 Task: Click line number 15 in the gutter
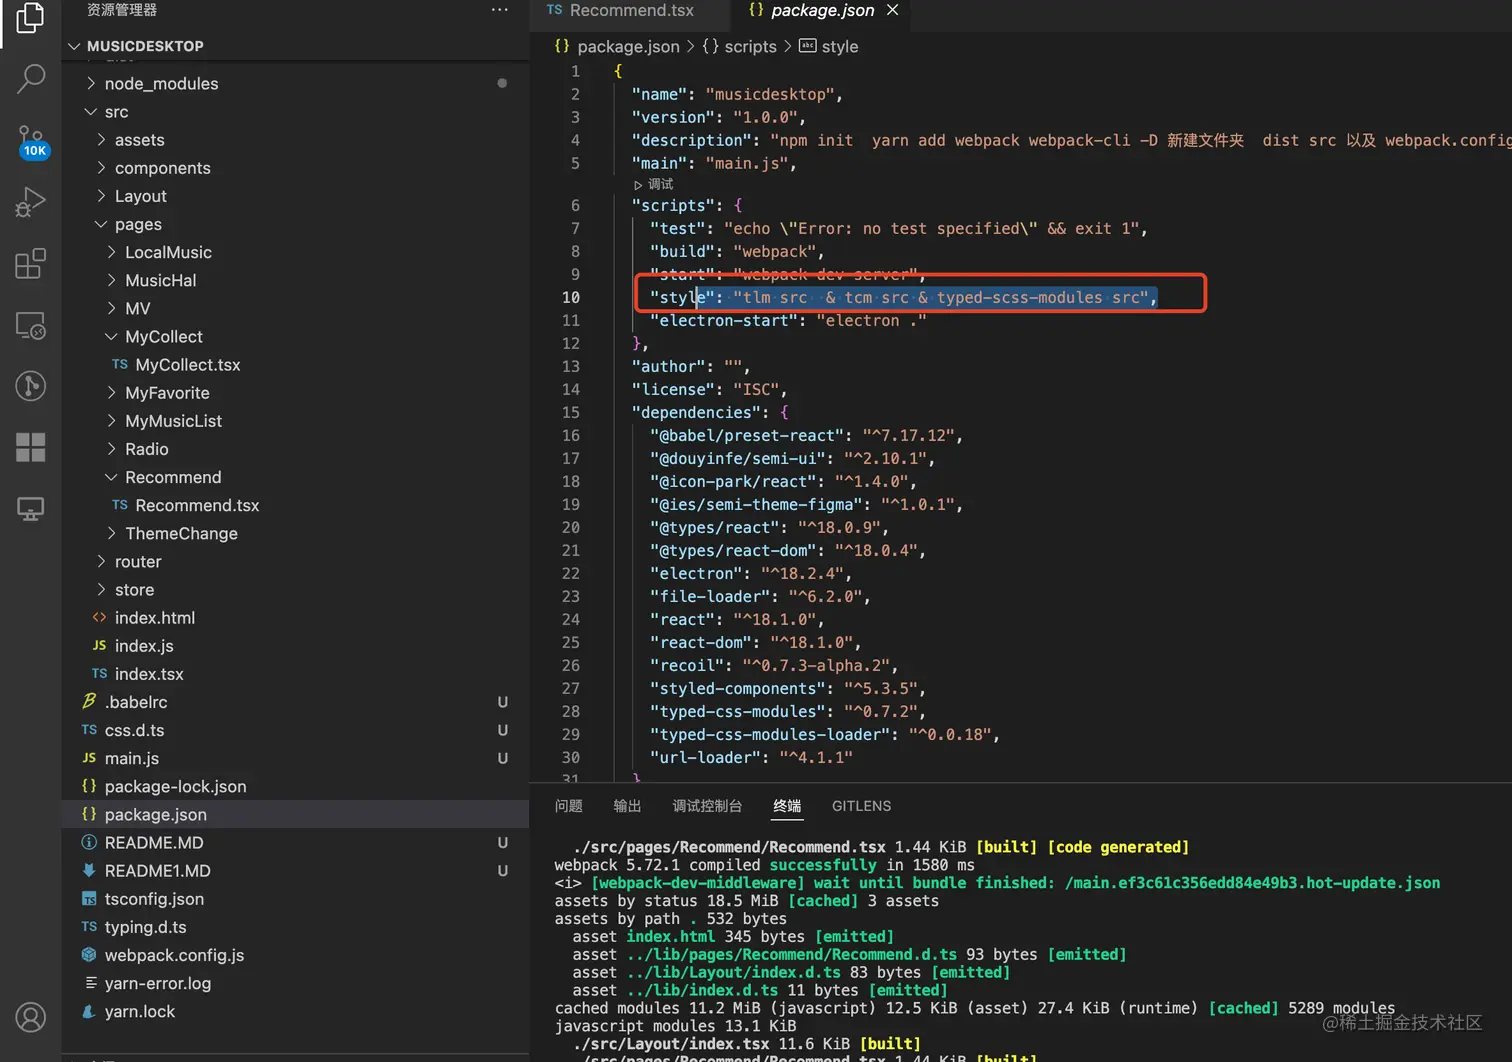click(570, 412)
